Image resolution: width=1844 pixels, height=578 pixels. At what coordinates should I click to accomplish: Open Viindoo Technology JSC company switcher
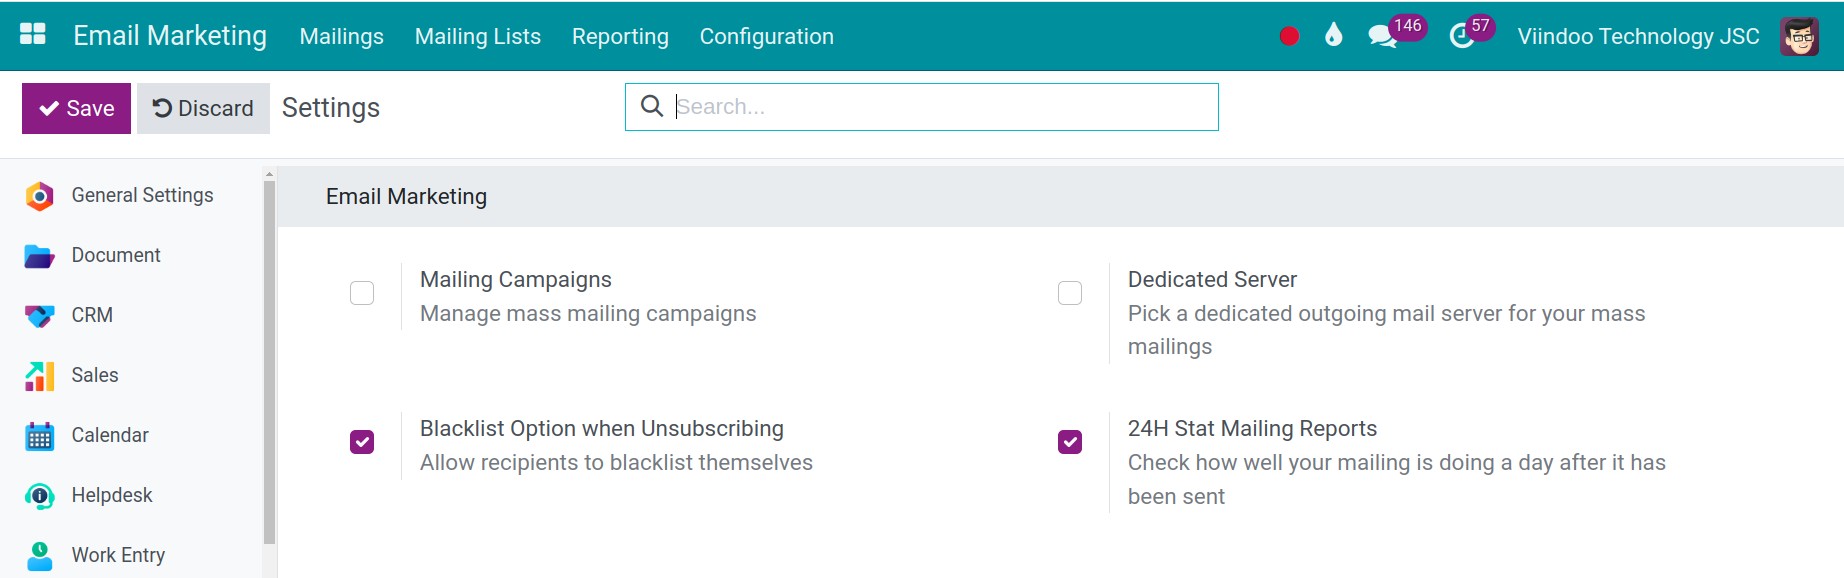click(1638, 36)
